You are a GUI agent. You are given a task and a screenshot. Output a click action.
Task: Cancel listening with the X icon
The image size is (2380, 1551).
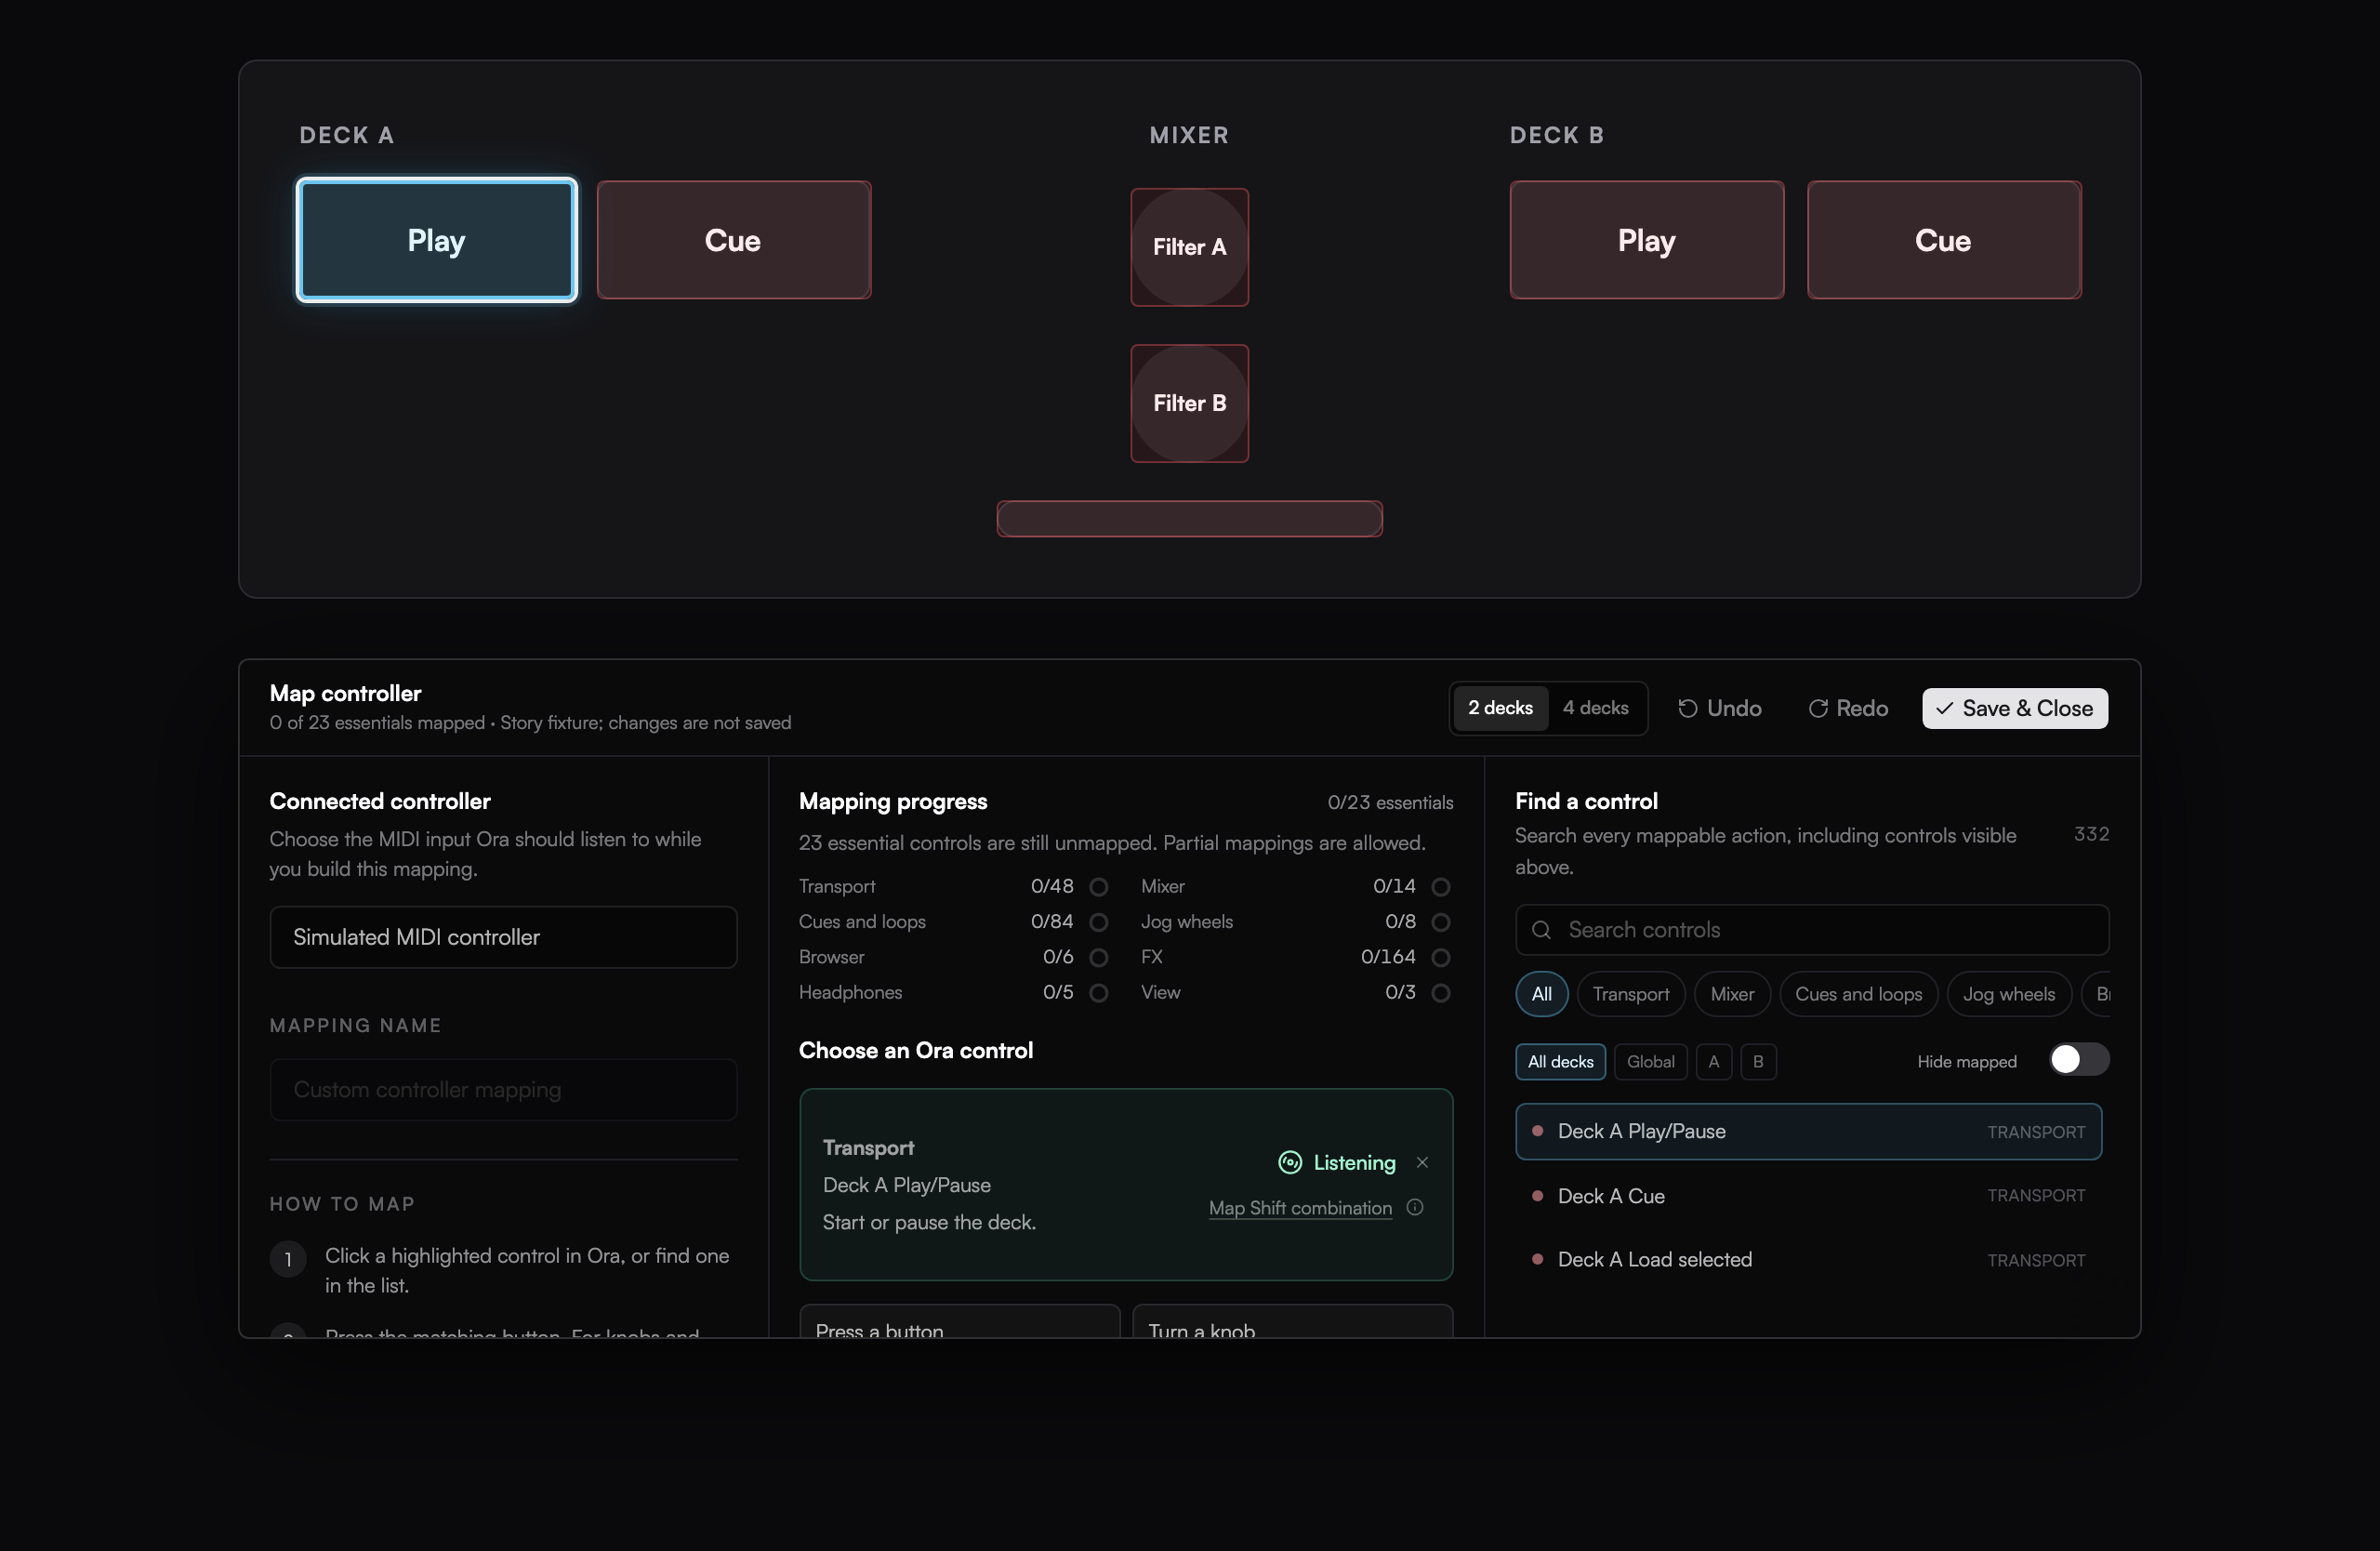tap(1422, 1162)
